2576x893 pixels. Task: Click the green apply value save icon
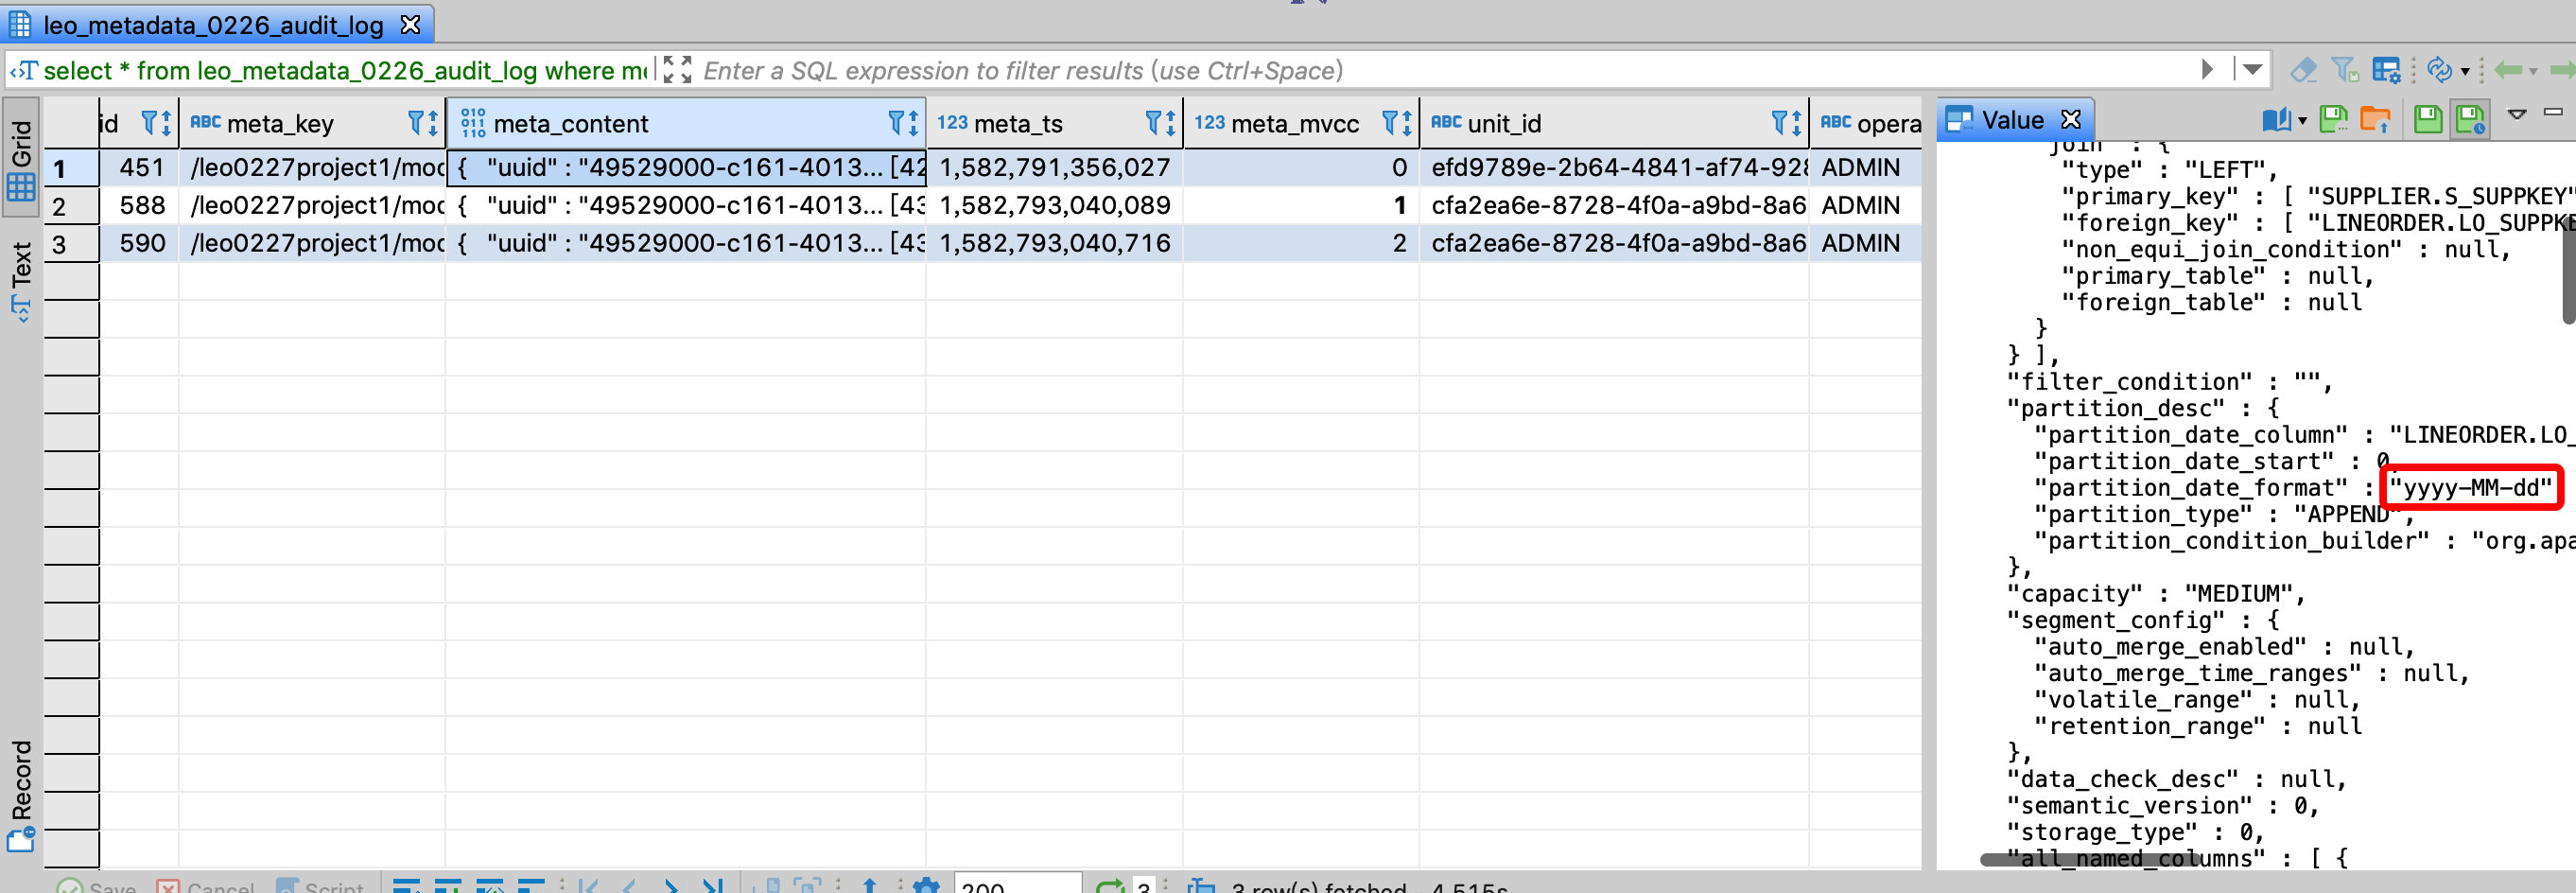(2427, 120)
